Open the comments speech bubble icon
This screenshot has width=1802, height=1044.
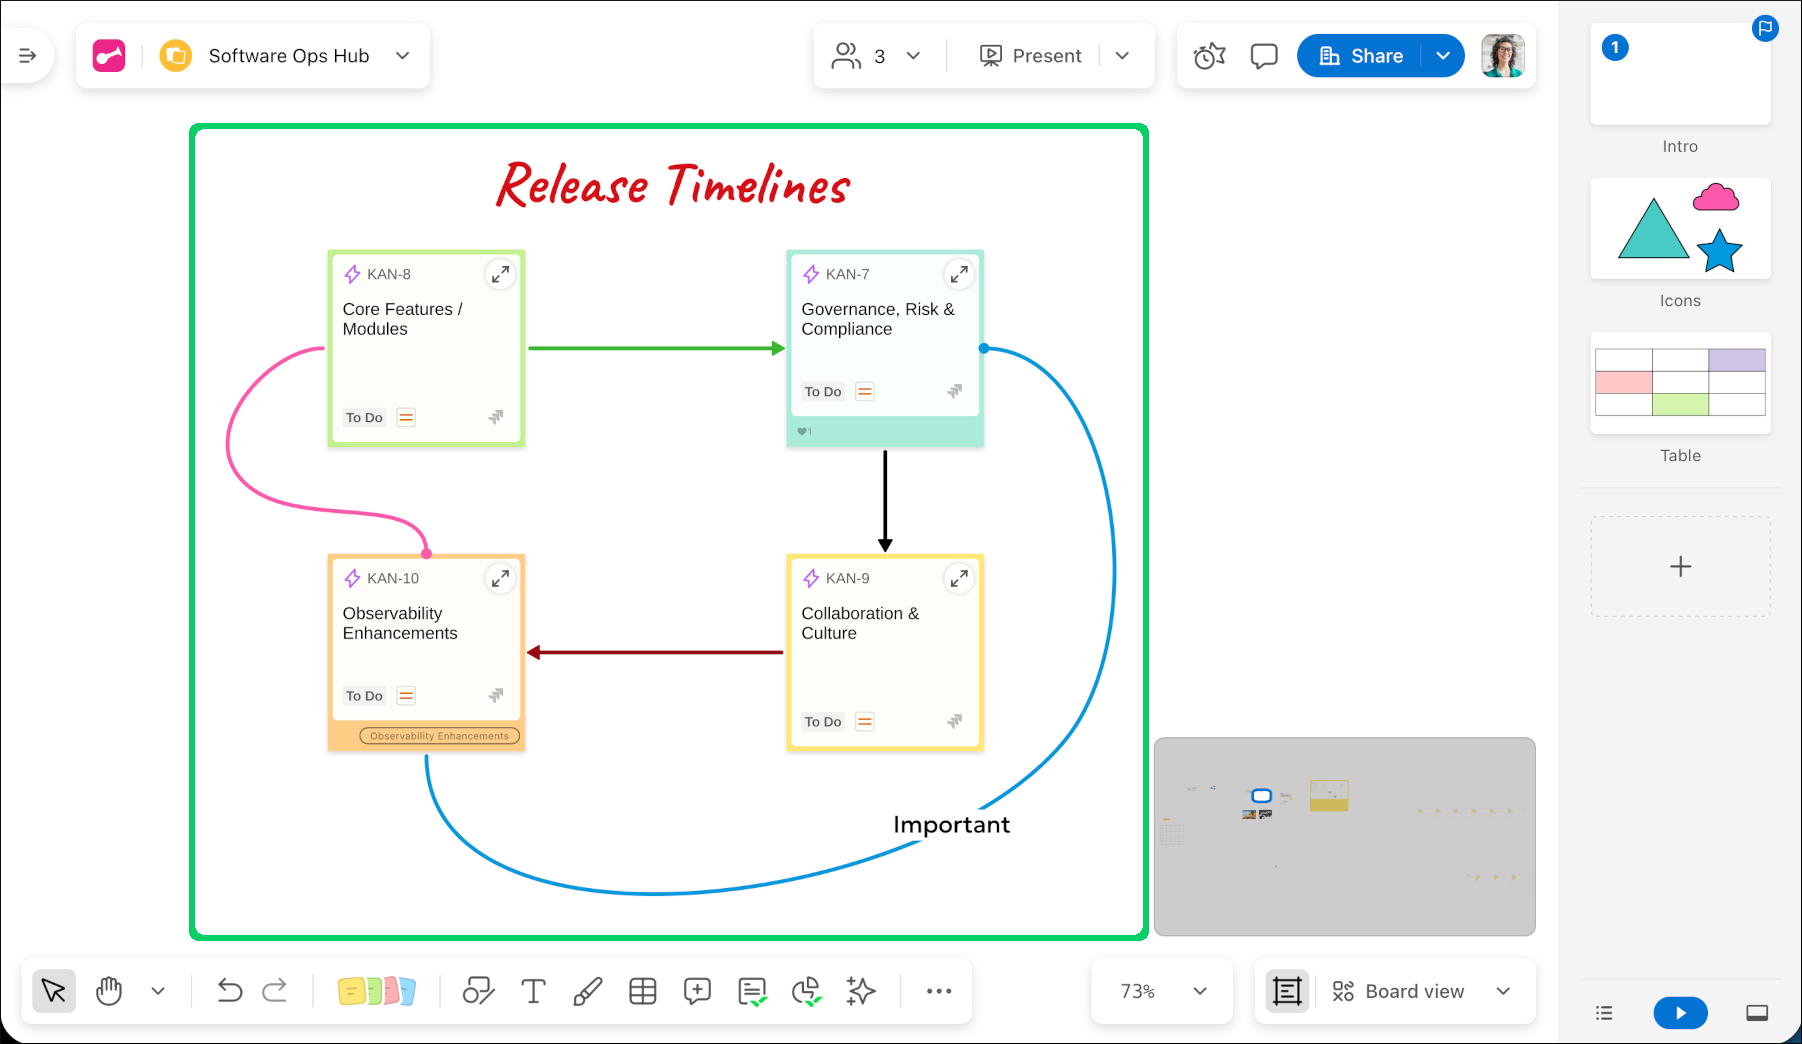click(x=1264, y=56)
